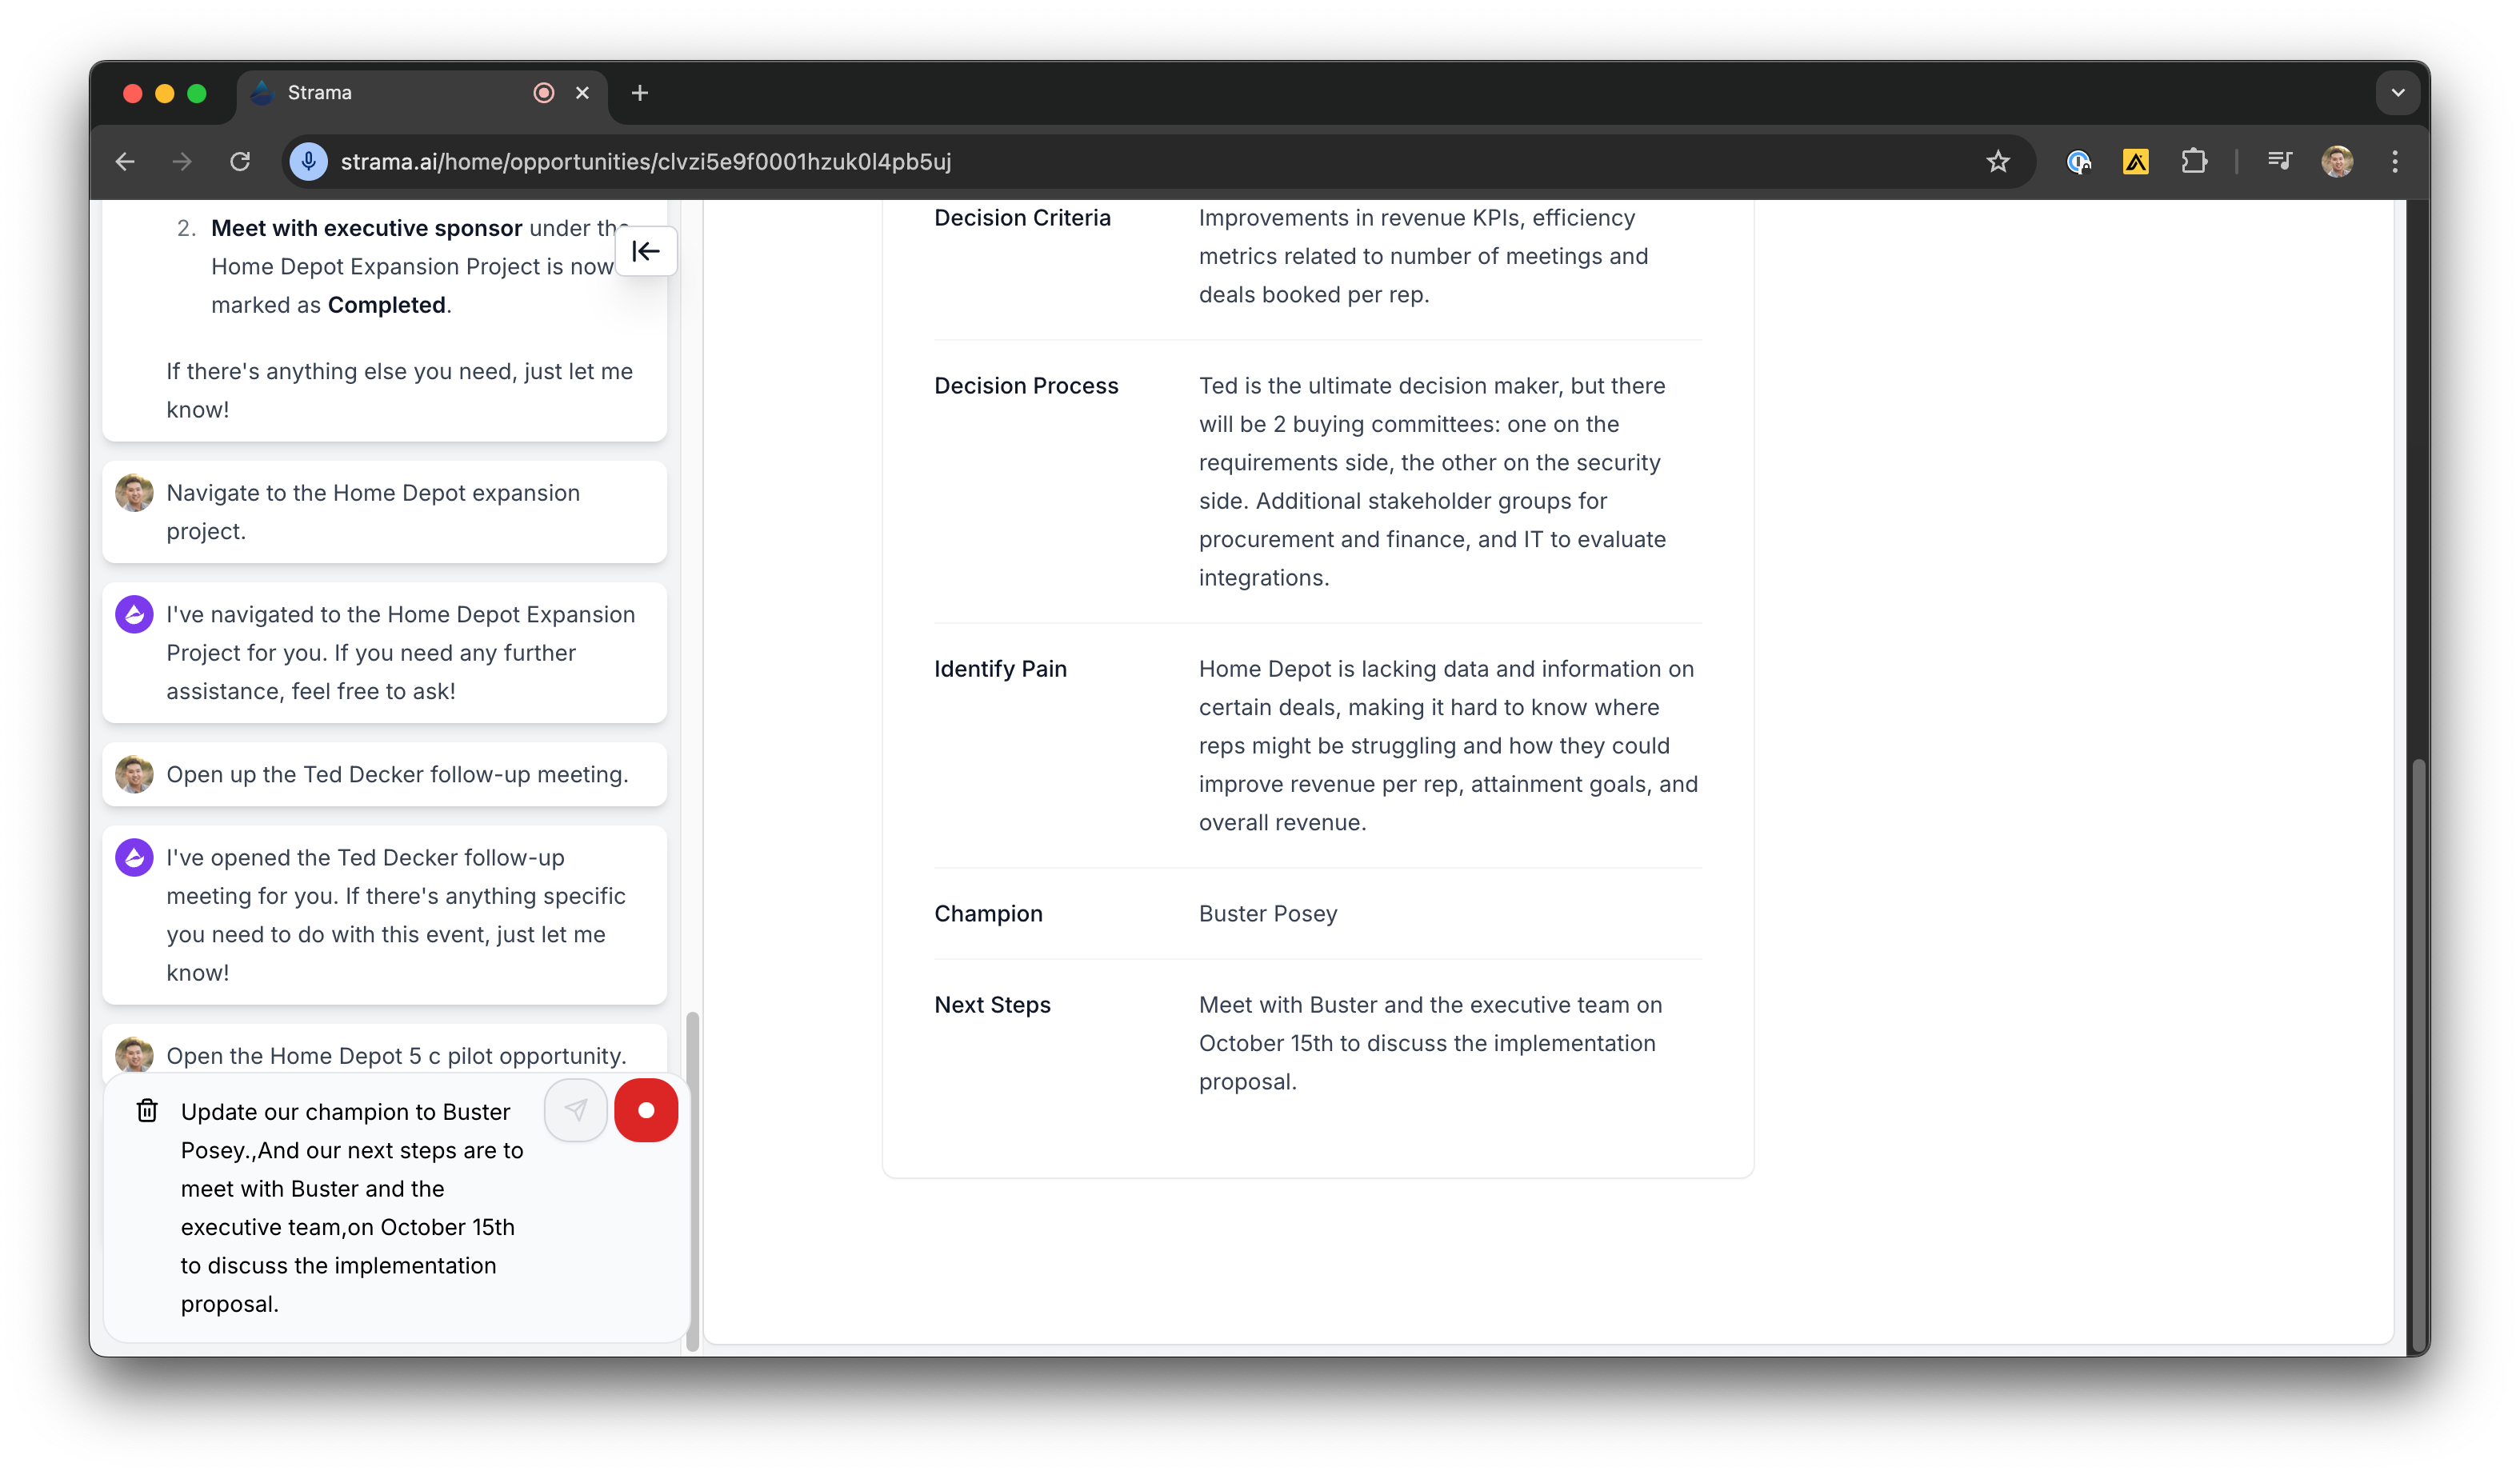Click the "Completed" status word in chat
Screen dimensions: 2520x1475
coord(386,305)
